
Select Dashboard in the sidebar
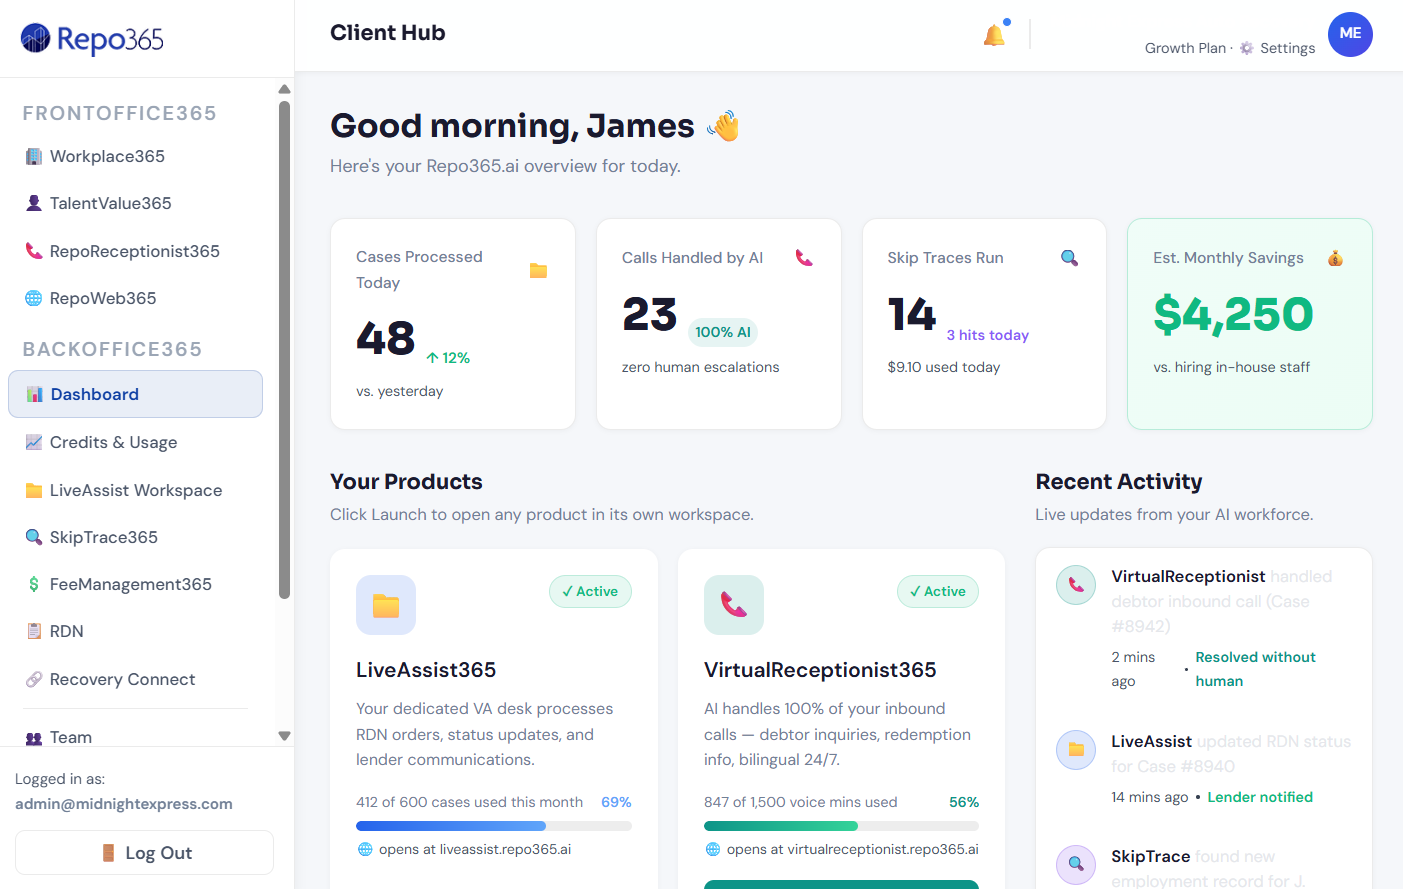pyautogui.click(x=135, y=394)
